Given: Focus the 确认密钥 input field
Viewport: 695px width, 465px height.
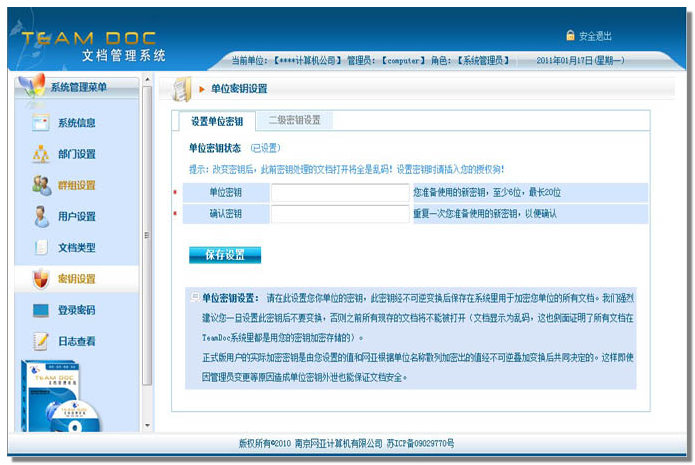Looking at the screenshot, I should click(x=340, y=213).
